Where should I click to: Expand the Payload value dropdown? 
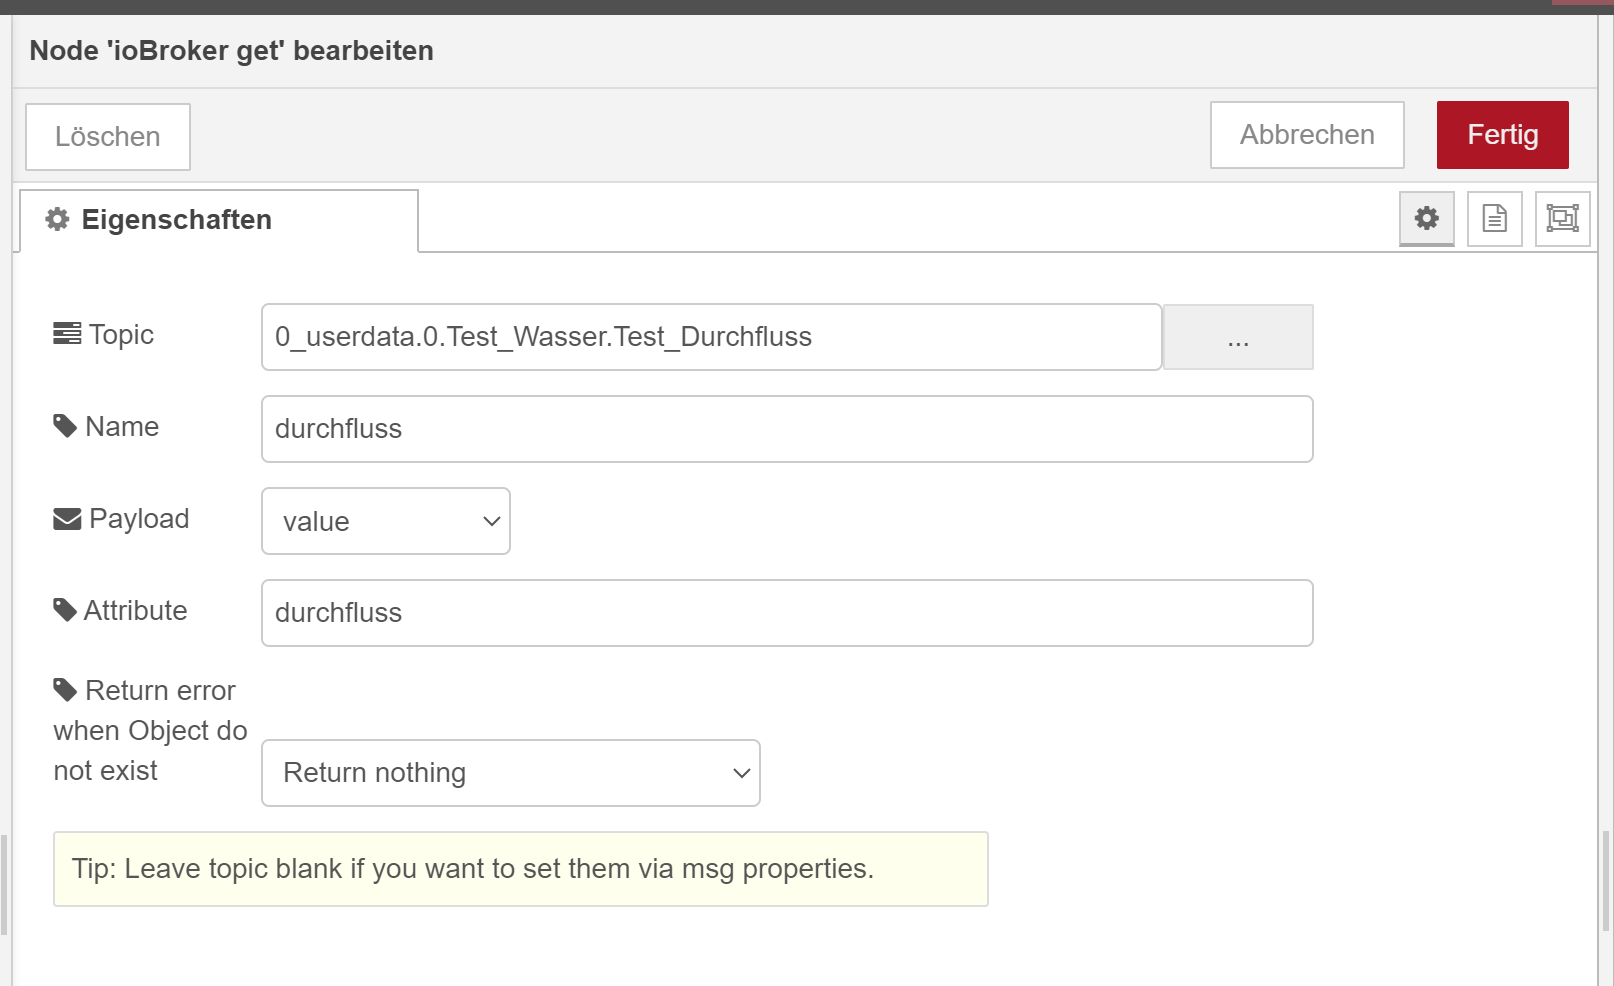pyautogui.click(x=386, y=521)
